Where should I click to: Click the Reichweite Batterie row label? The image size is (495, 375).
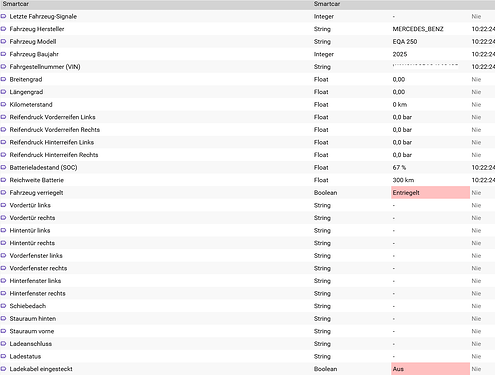click(x=36, y=180)
